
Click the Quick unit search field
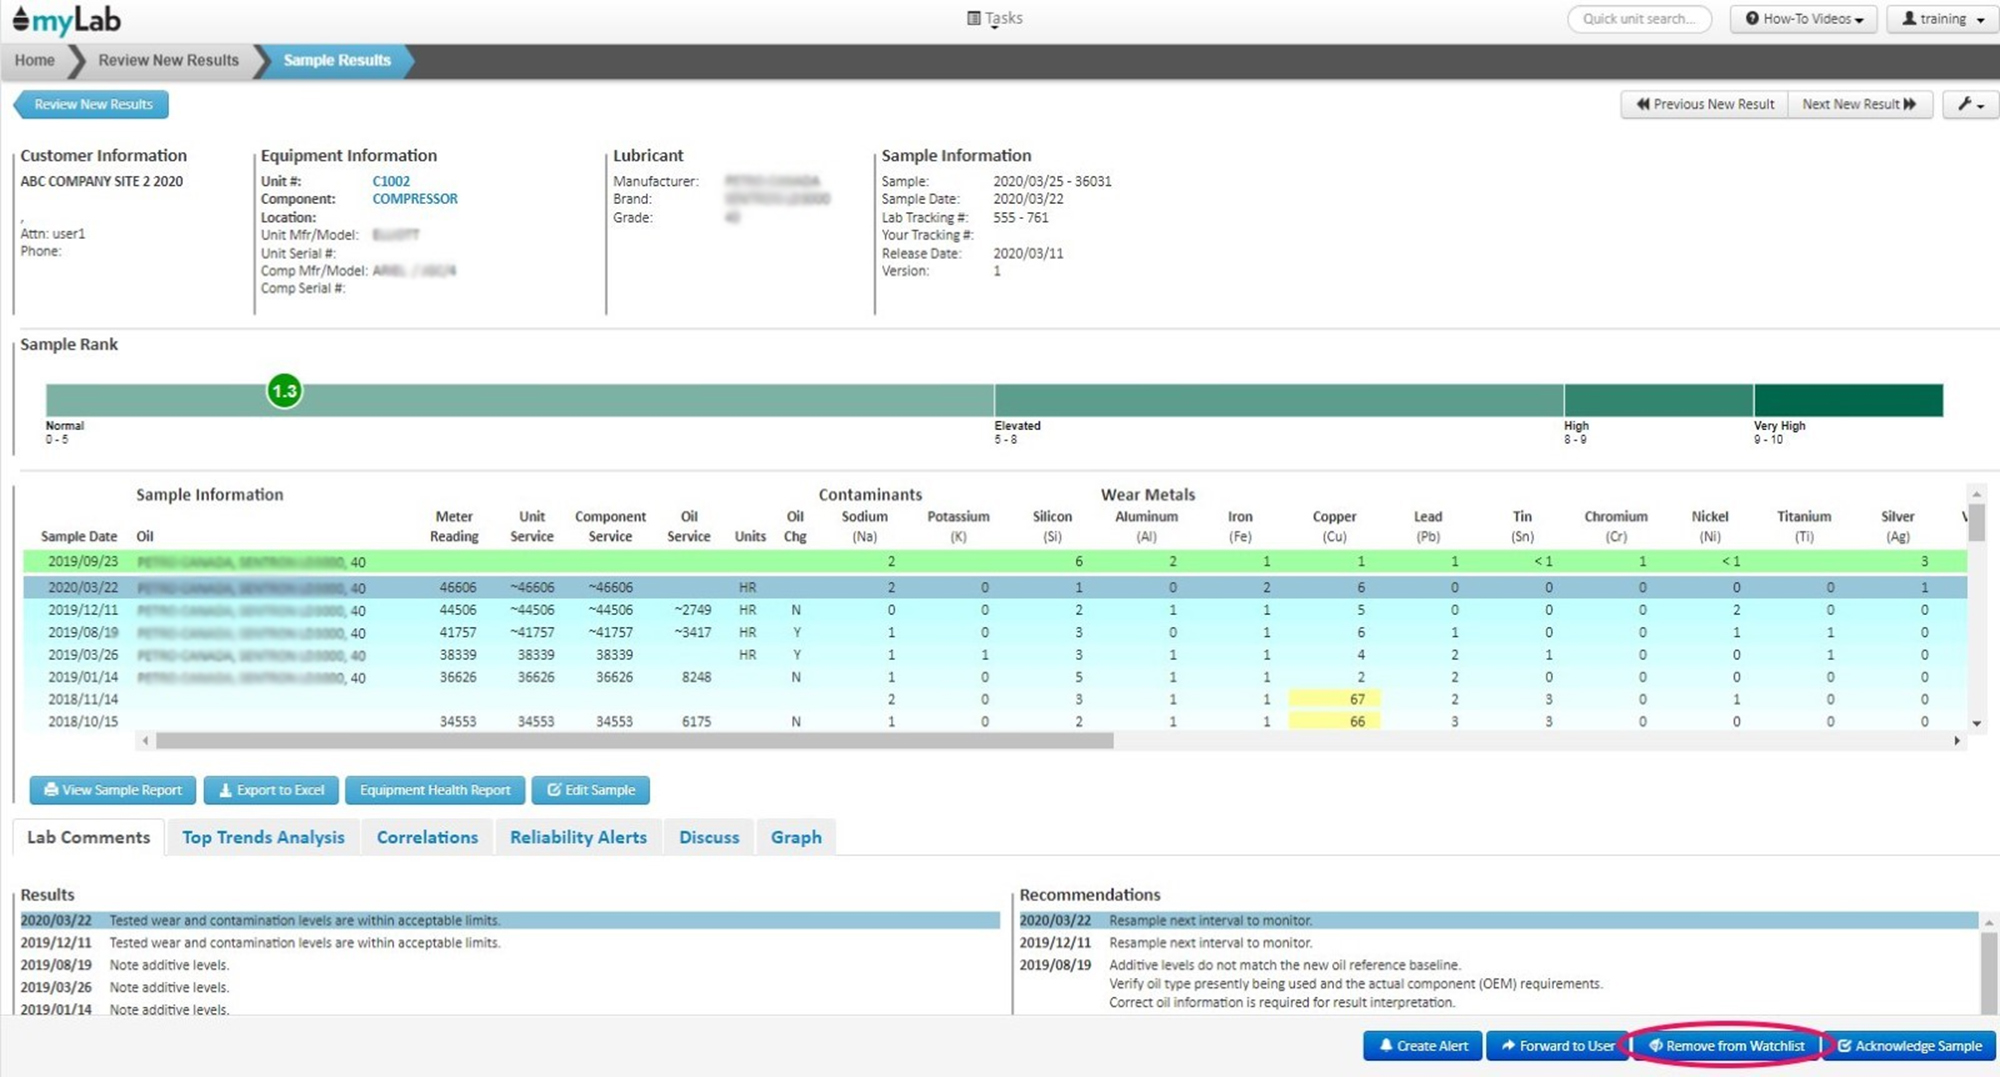(x=1639, y=19)
